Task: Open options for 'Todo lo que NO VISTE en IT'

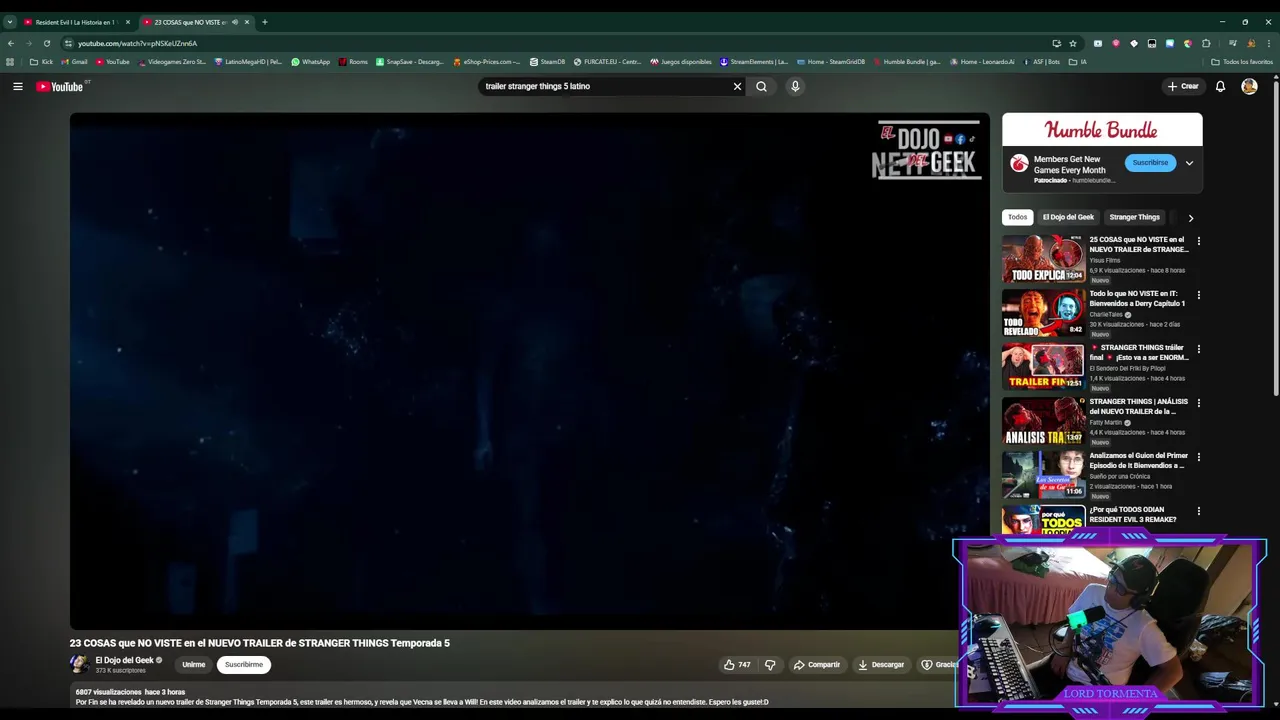Action: click(x=1199, y=295)
